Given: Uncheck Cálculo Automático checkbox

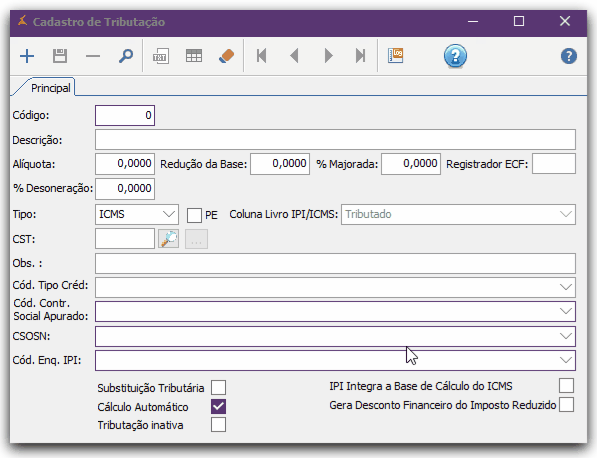Looking at the screenshot, I should click(x=219, y=406).
